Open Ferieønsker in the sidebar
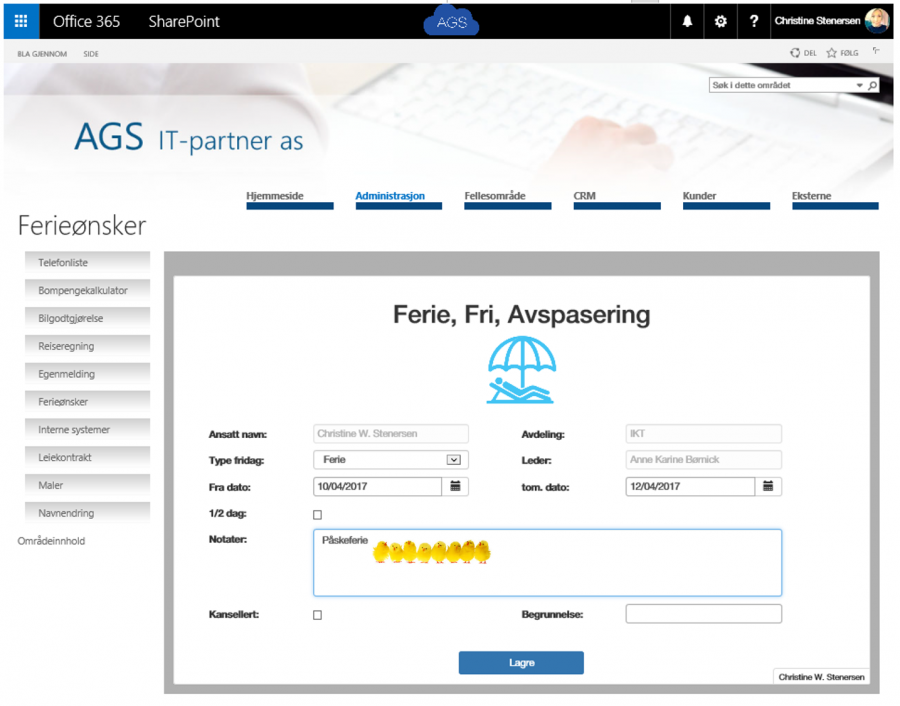Image resolution: width=900 pixels, height=706 pixels. (87, 402)
